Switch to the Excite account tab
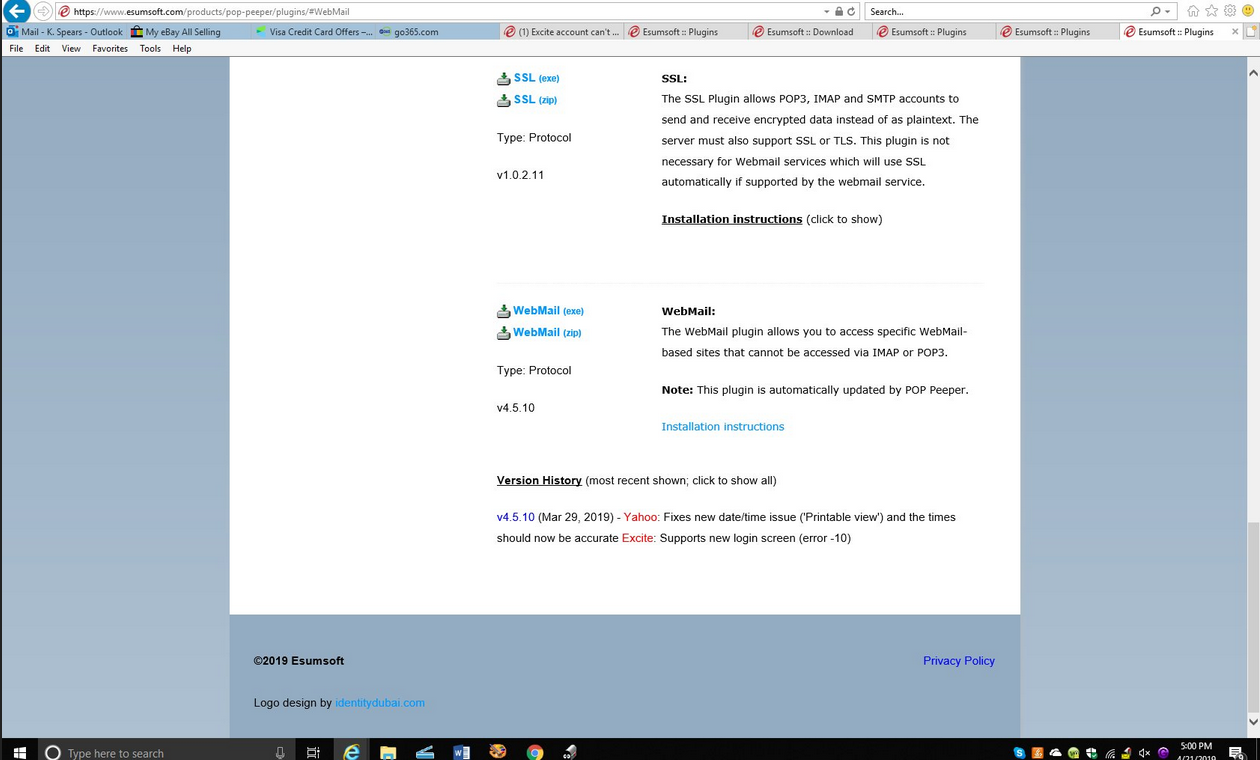The image size is (1260, 760). (561, 32)
